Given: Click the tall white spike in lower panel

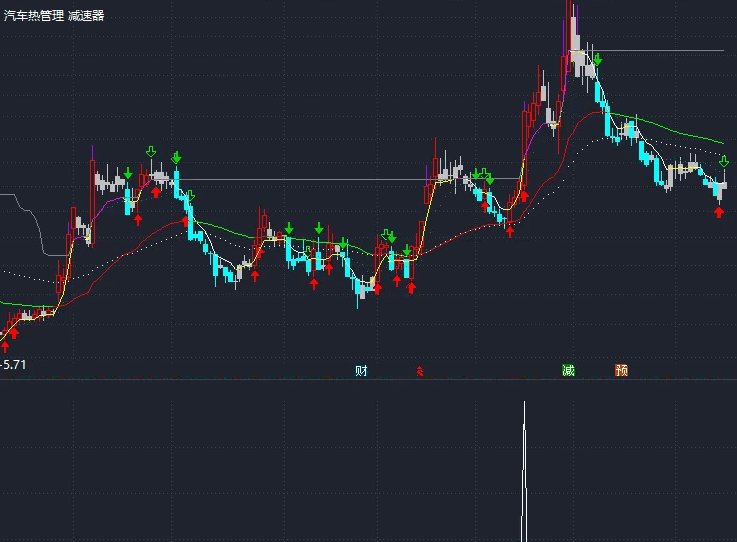Looking at the screenshot, I should [x=524, y=471].
